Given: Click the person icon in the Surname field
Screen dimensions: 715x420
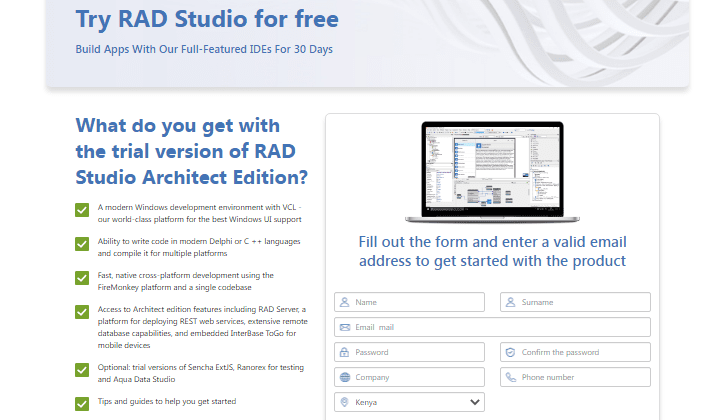Looking at the screenshot, I should tap(509, 302).
